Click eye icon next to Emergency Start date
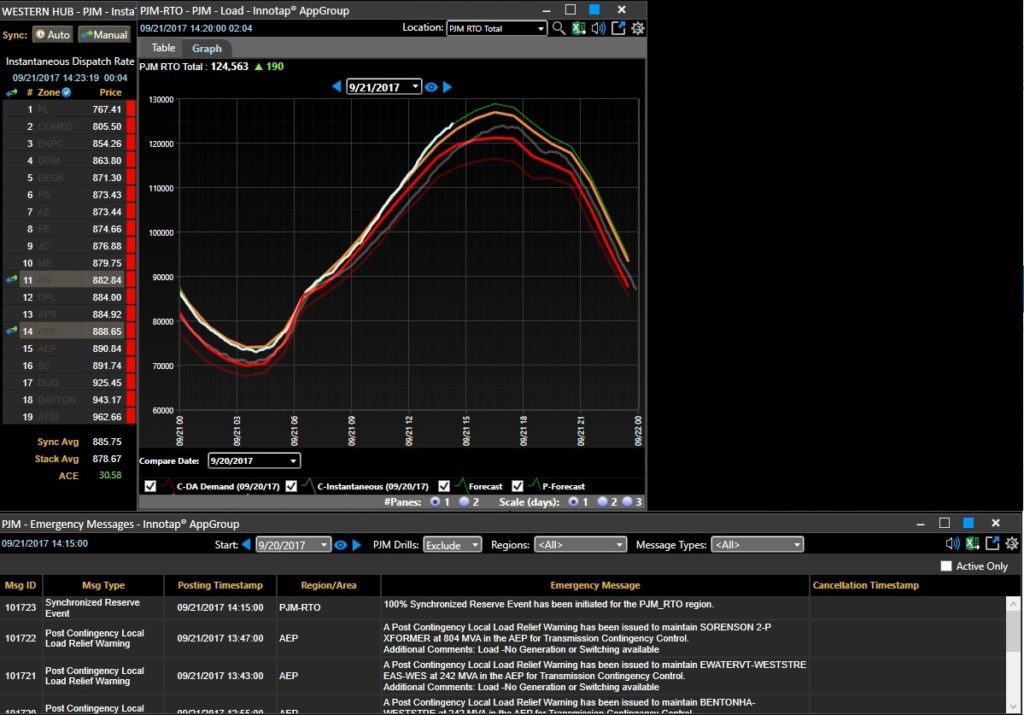Screen dimensions: 1024x715 (340, 545)
